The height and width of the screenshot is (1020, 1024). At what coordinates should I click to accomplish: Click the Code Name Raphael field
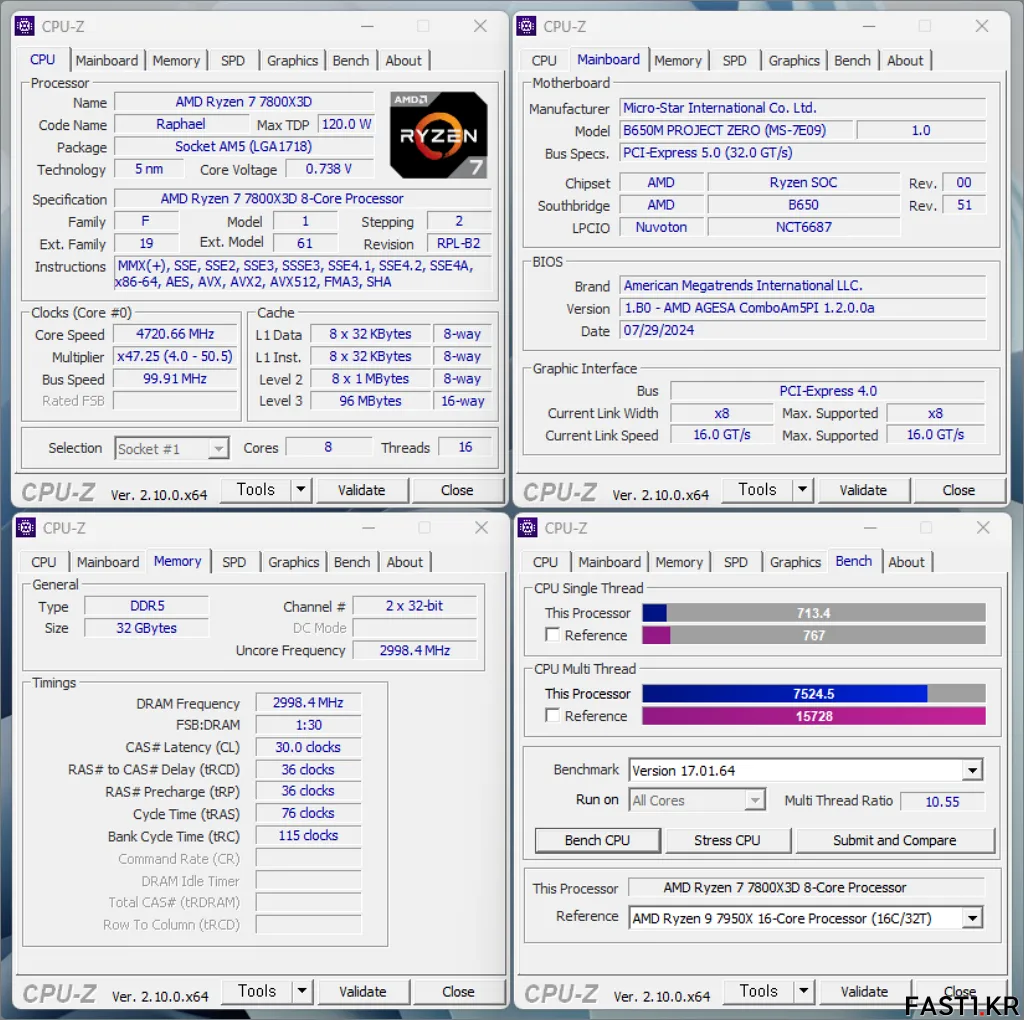[x=181, y=124]
